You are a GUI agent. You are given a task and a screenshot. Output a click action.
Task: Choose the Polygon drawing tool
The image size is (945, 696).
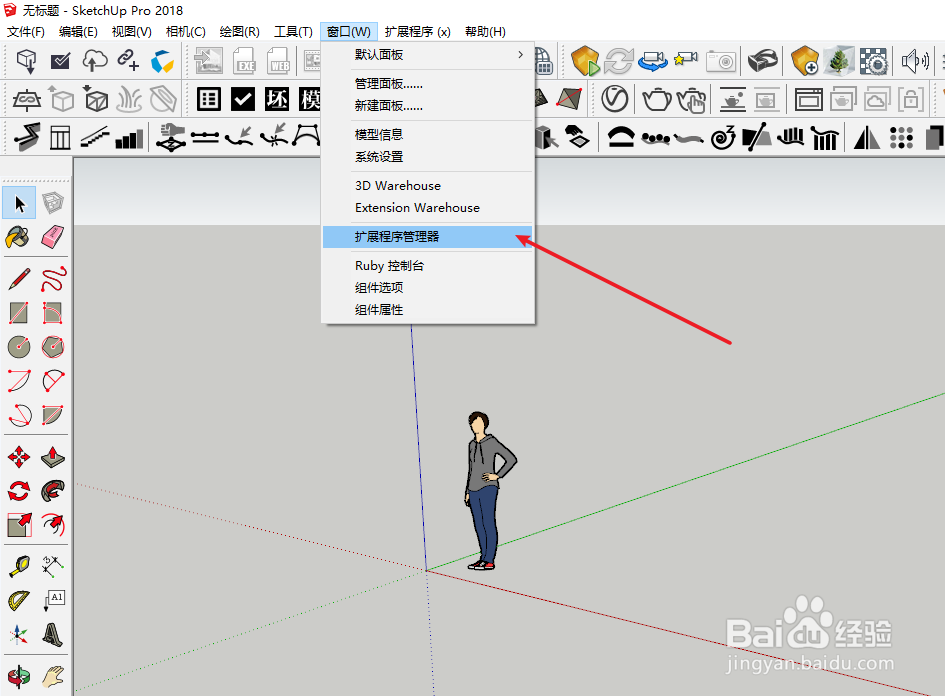(53, 347)
